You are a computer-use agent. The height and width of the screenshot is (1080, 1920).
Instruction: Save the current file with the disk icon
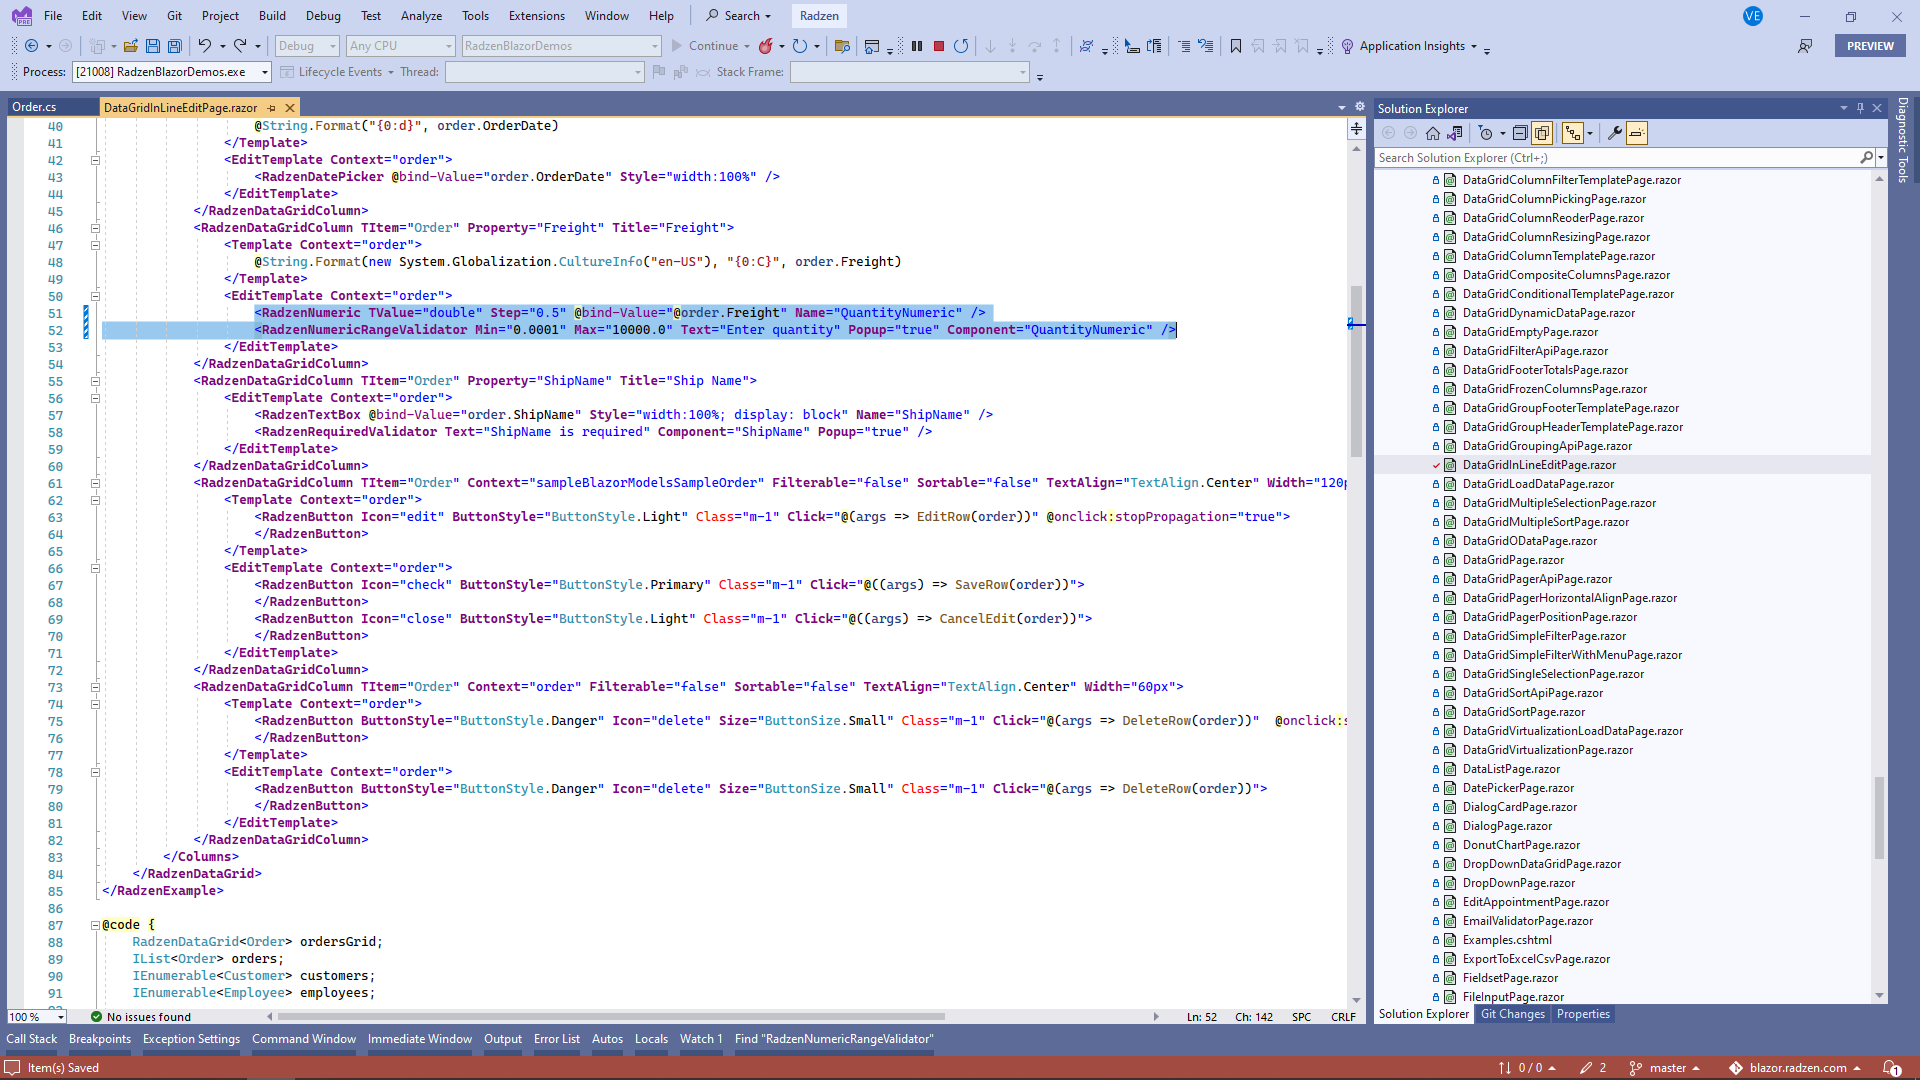153,46
